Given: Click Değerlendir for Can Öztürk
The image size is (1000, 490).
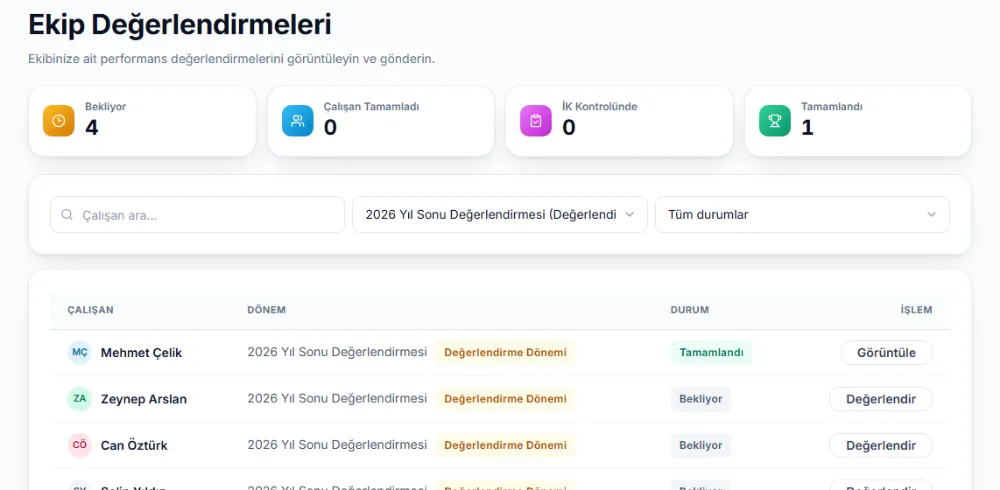Looking at the screenshot, I should point(881,445).
